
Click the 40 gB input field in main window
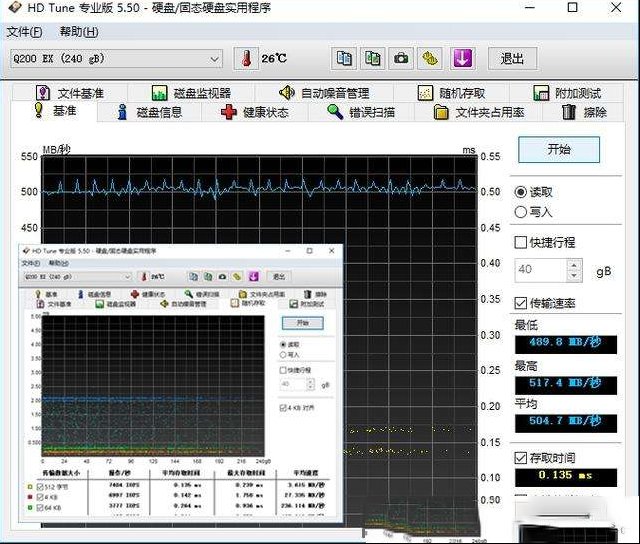[541, 270]
